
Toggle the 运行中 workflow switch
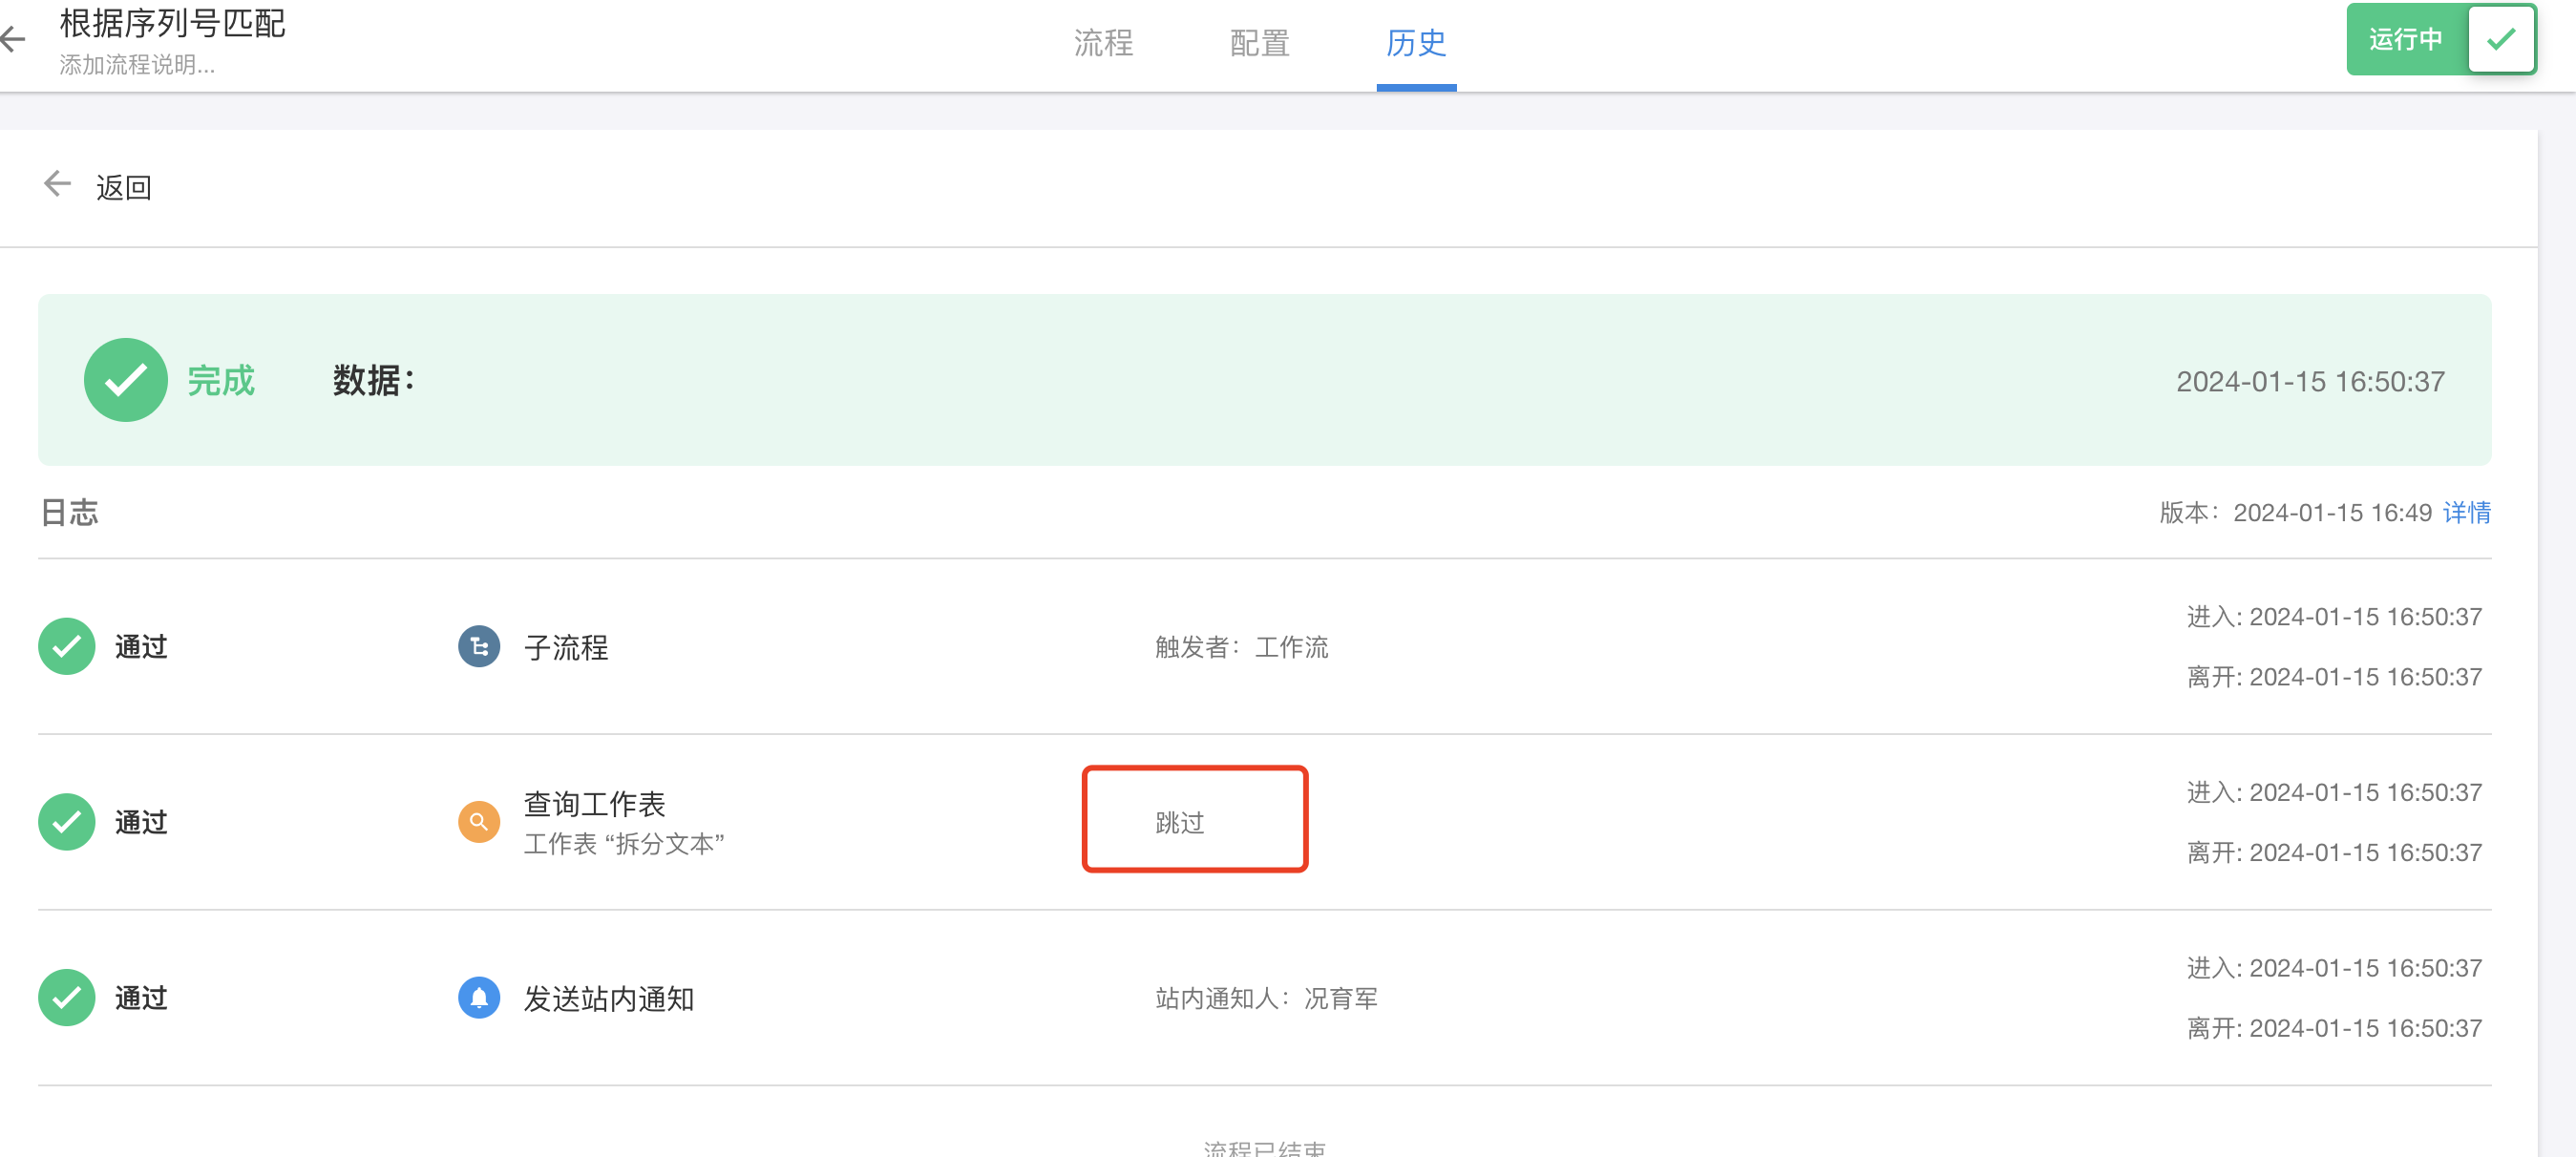(x=2440, y=40)
